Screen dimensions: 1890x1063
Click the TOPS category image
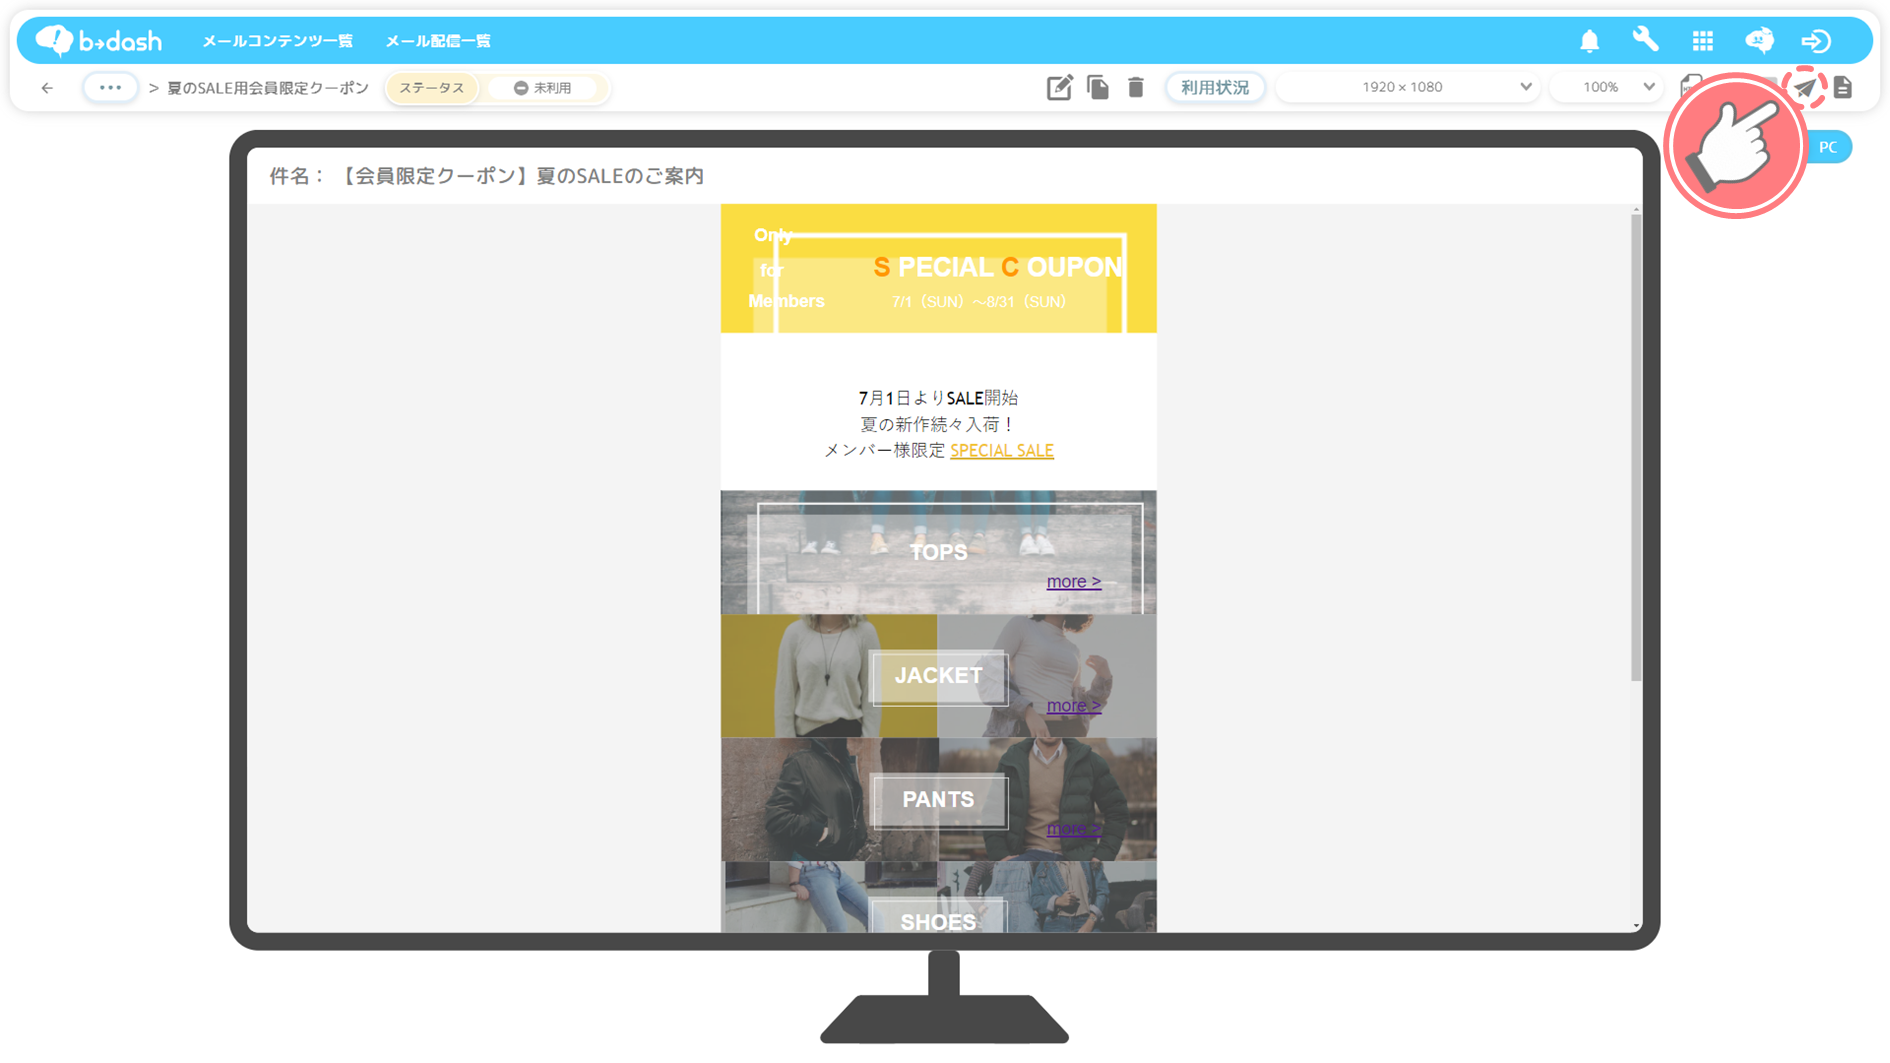click(x=938, y=552)
